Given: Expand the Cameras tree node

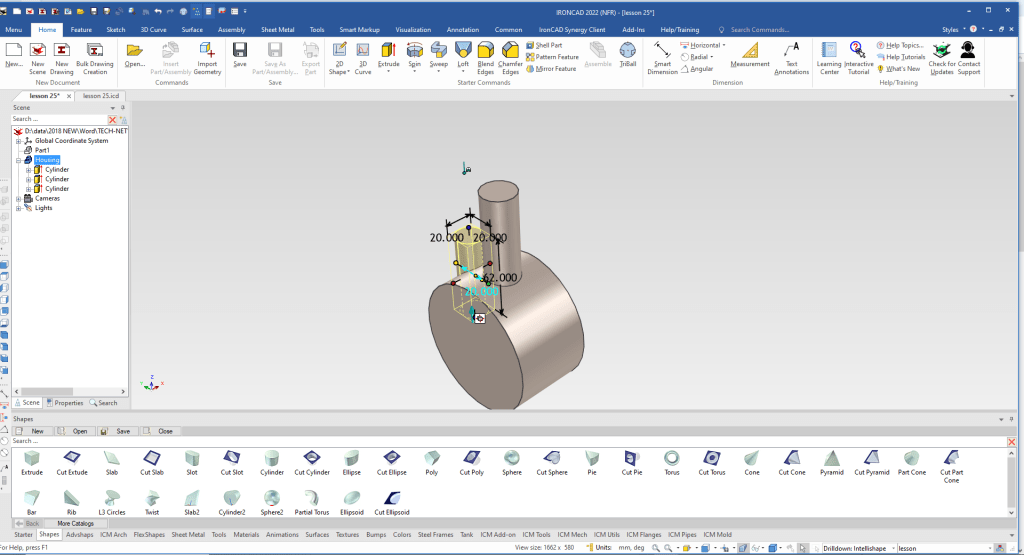Looking at the screenshot, I should pos(18,198).
